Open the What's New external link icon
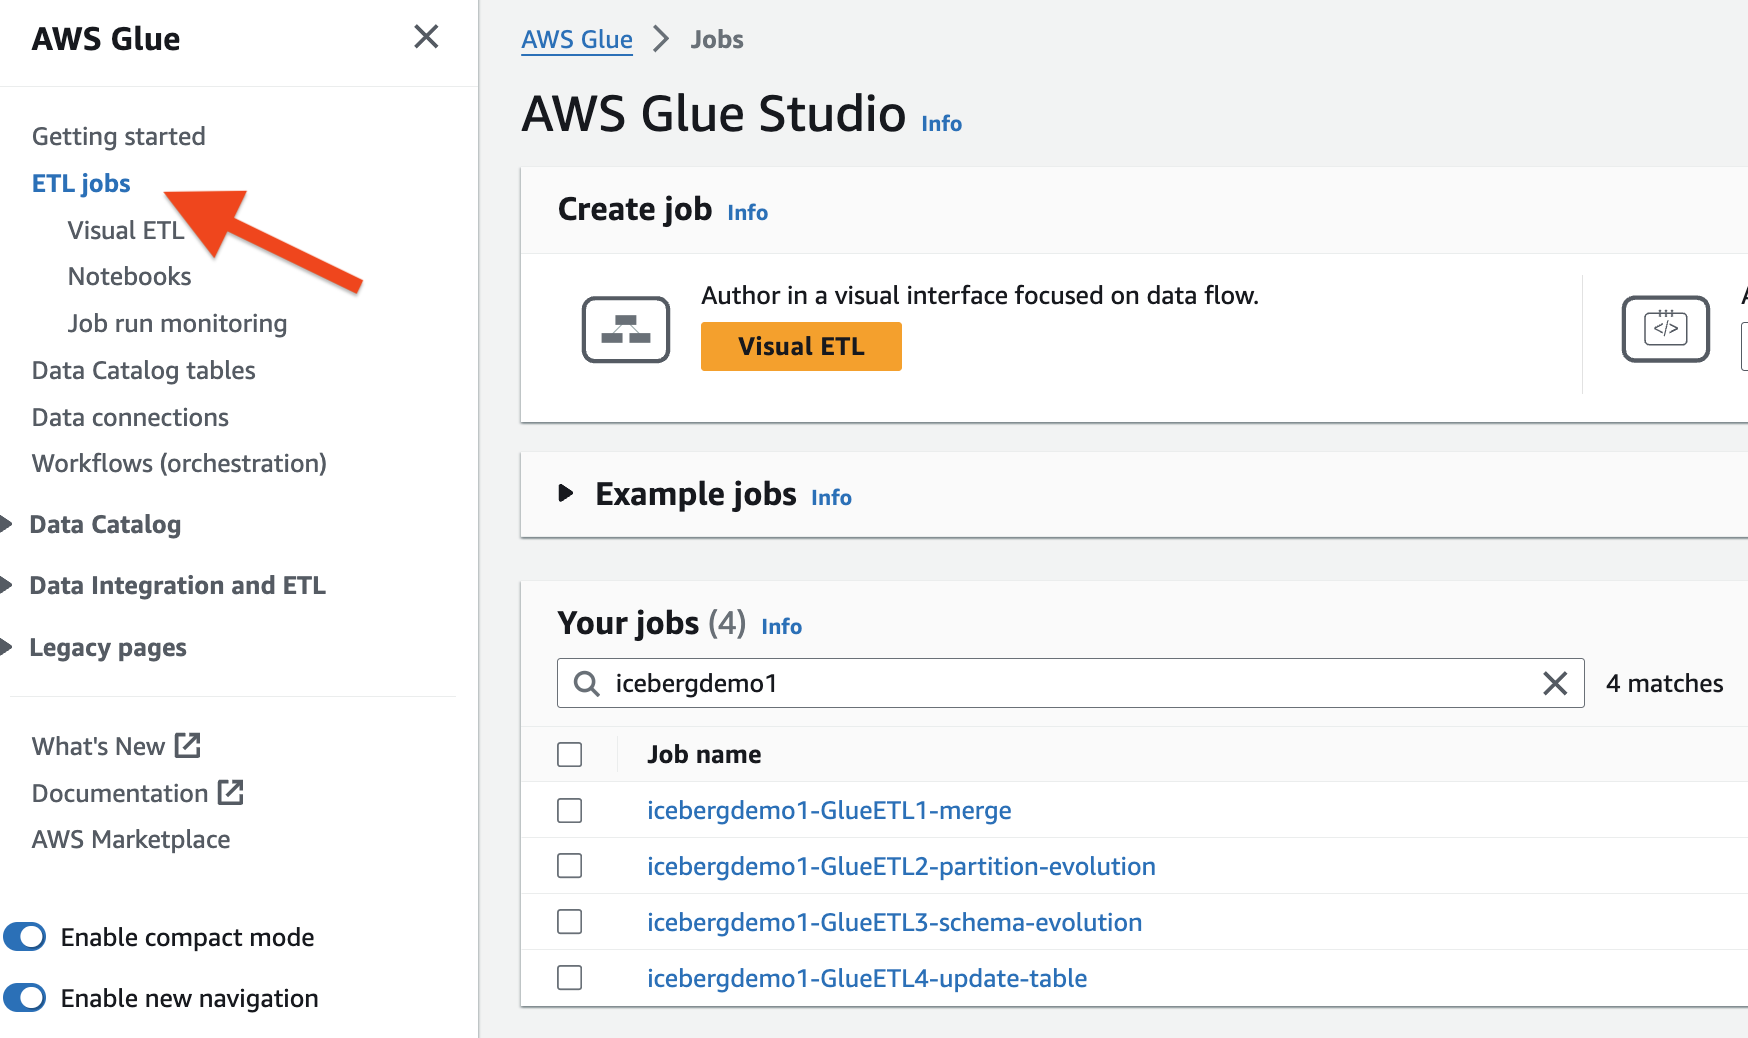Screen dimensions: 1748x1038 point(188,745)
